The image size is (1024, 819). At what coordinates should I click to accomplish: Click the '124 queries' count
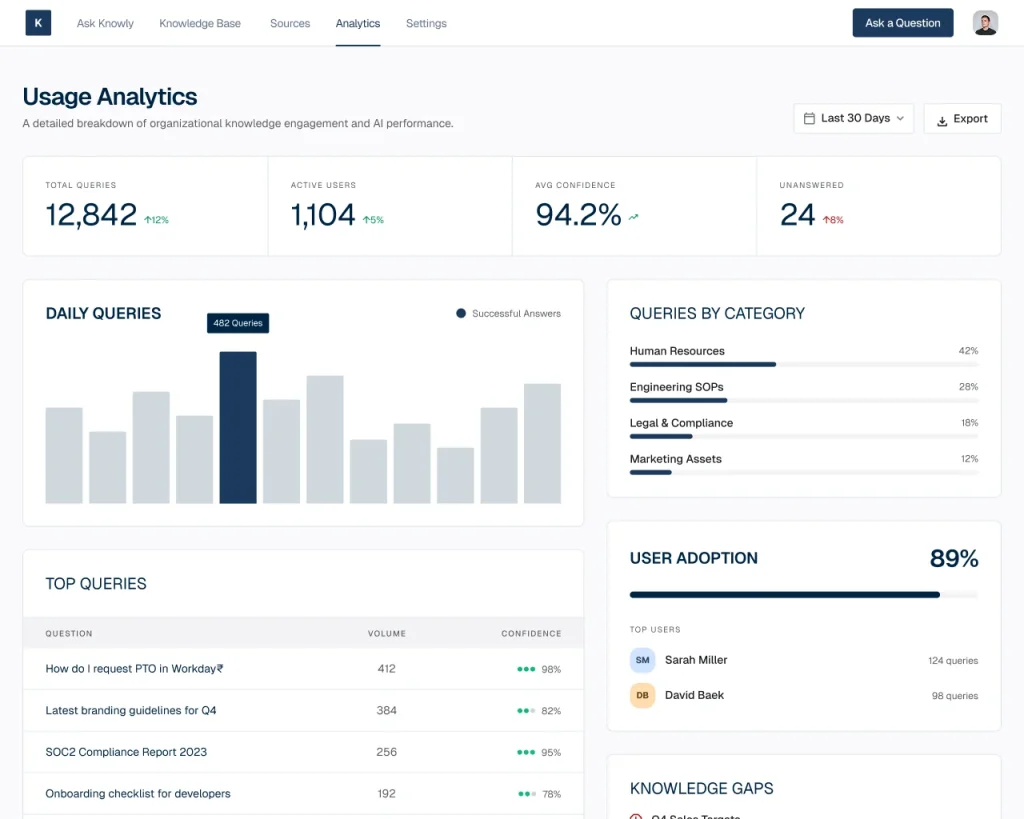click(953, 661)
